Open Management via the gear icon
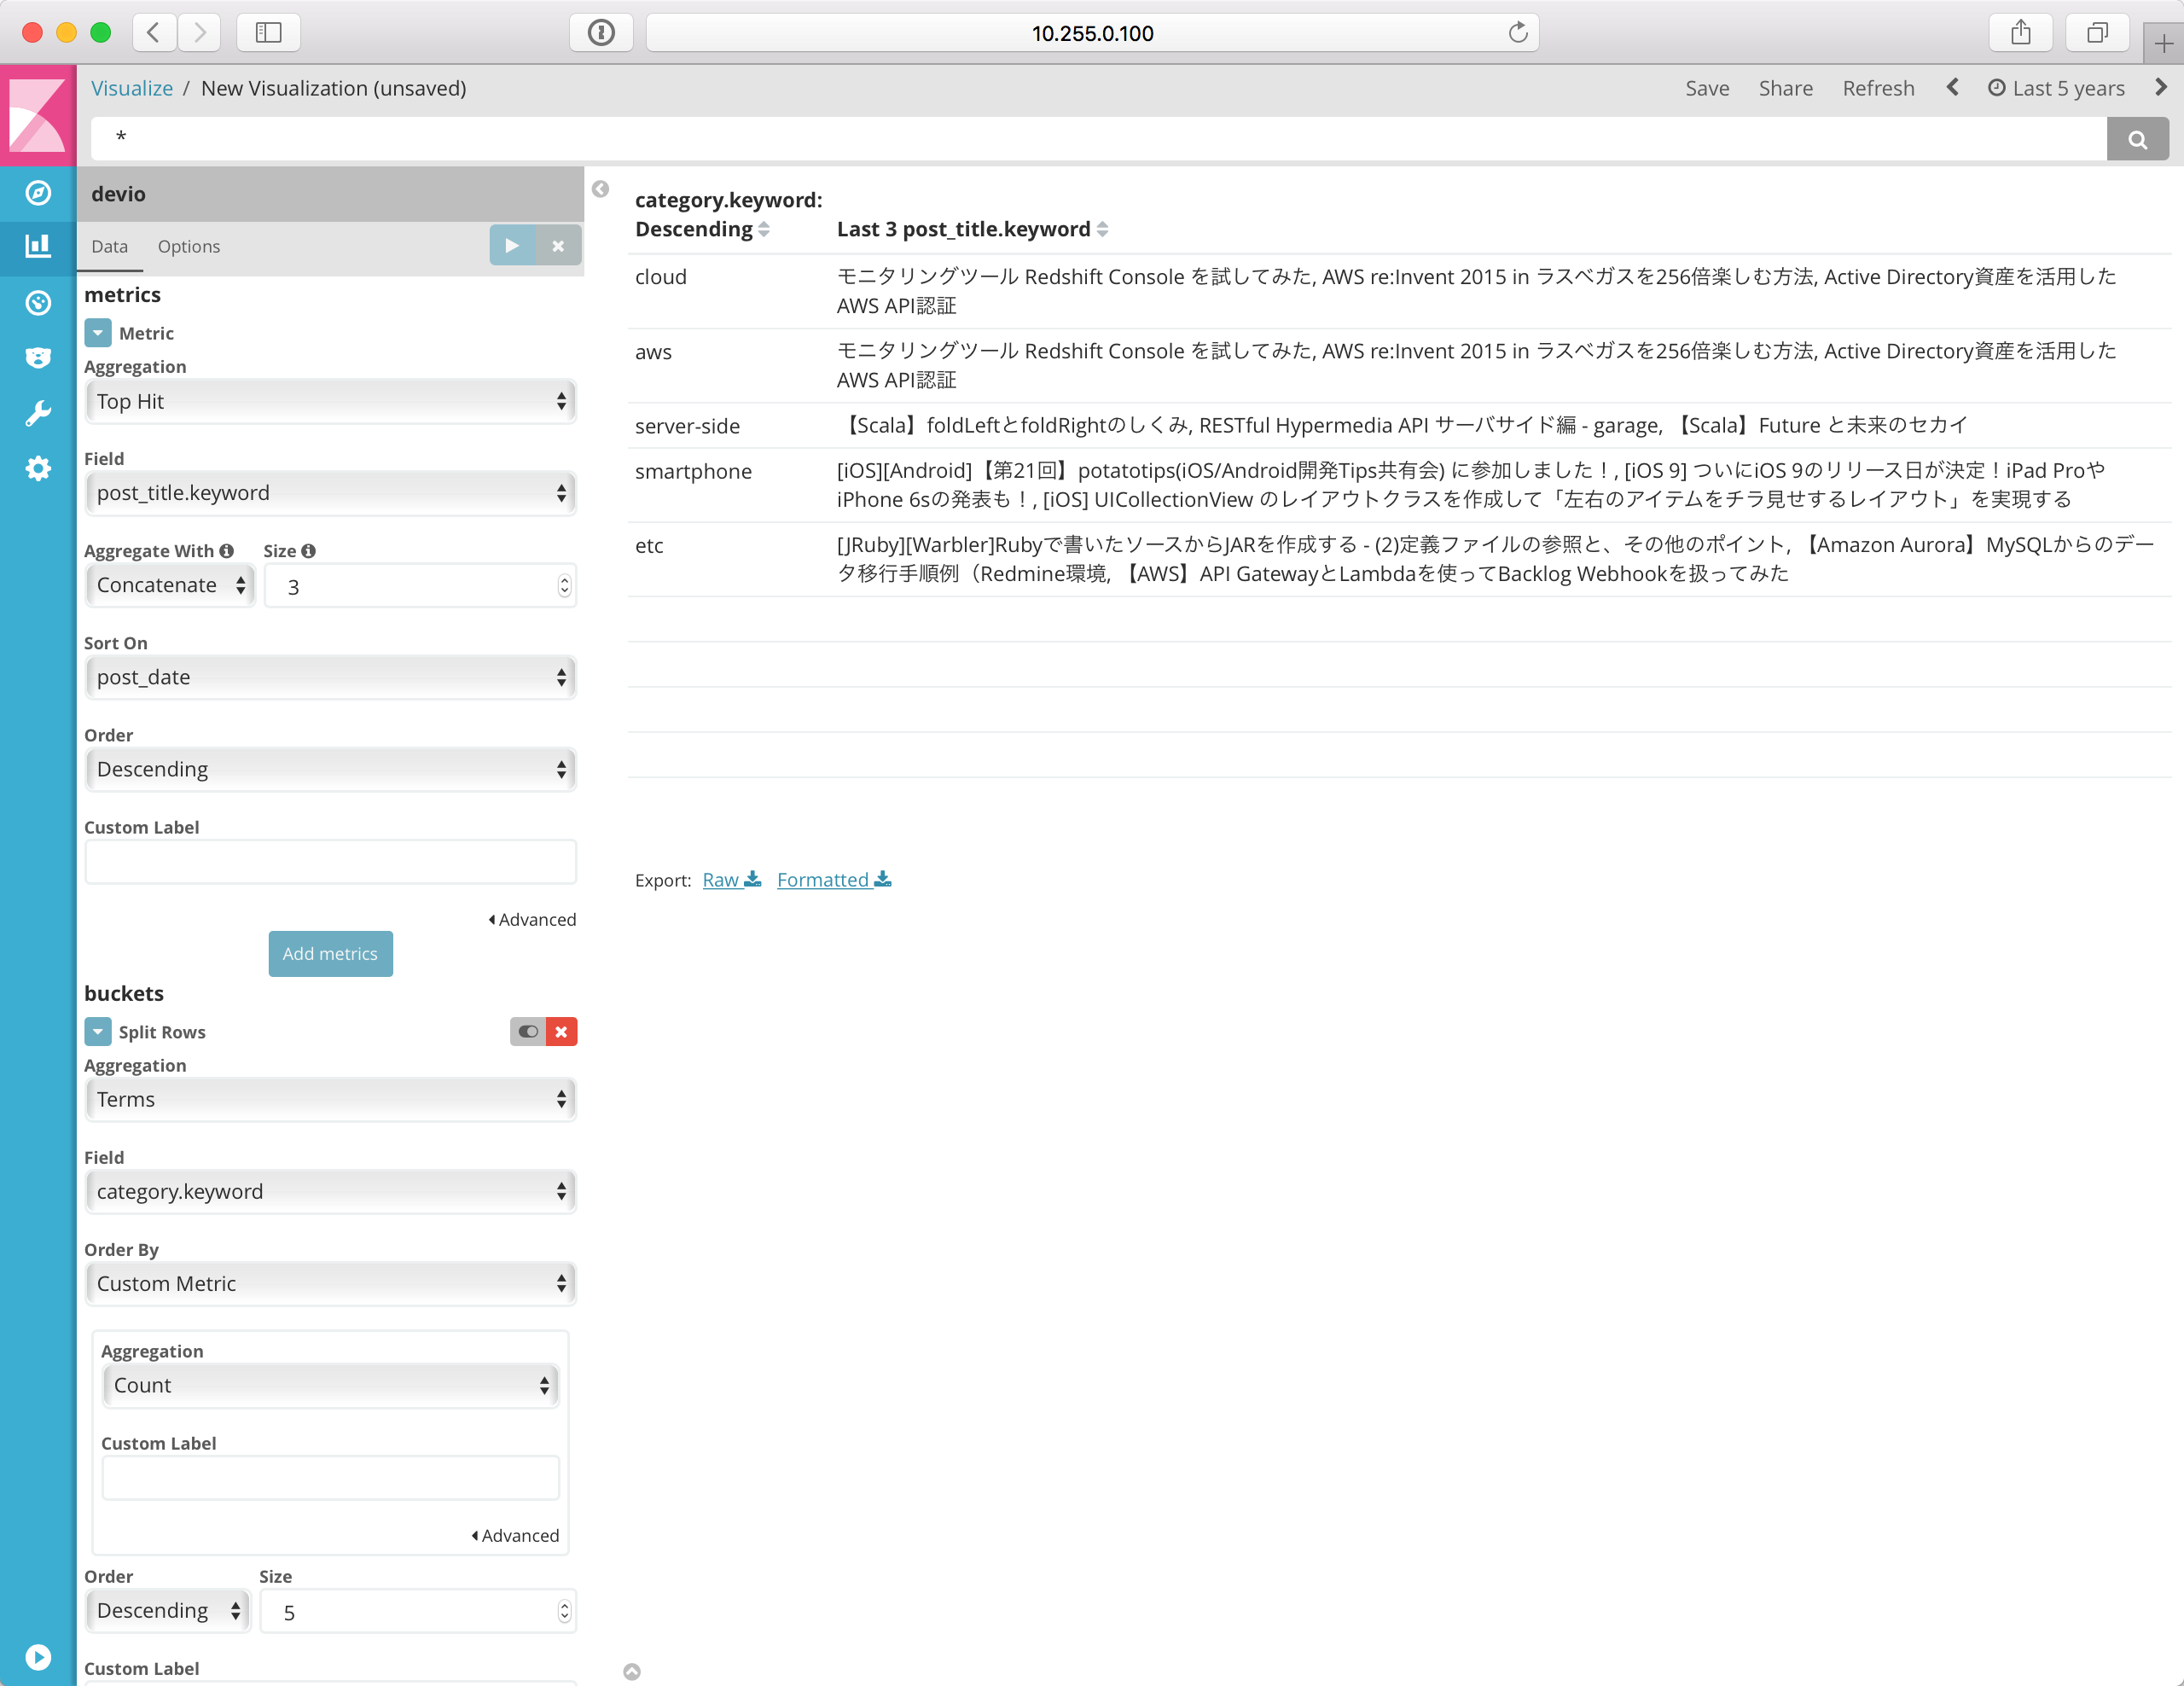Screen dimensions: 2184x1686 coord(38,469)
